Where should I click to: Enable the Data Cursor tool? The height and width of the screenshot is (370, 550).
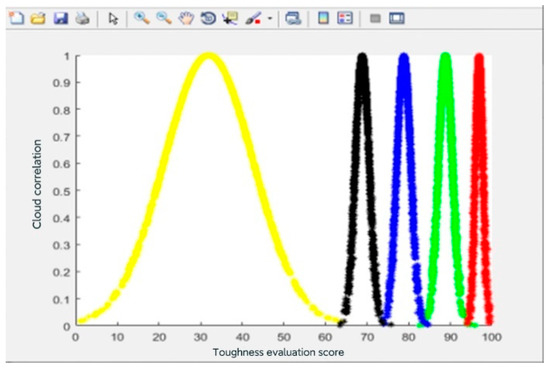[x=230, y=18]
